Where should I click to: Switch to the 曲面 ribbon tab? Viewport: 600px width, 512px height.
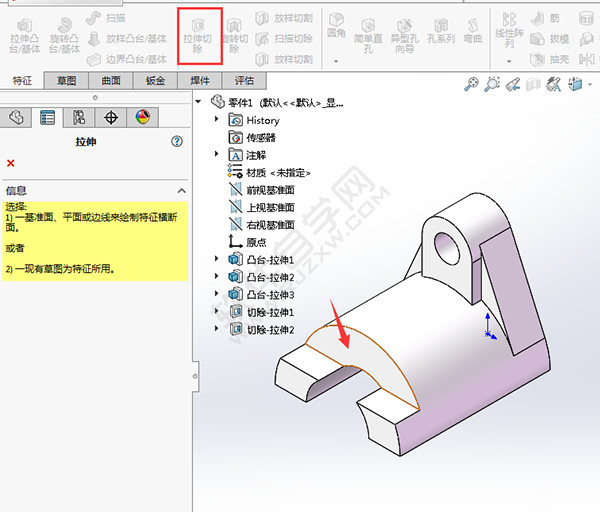pos(111,81)
